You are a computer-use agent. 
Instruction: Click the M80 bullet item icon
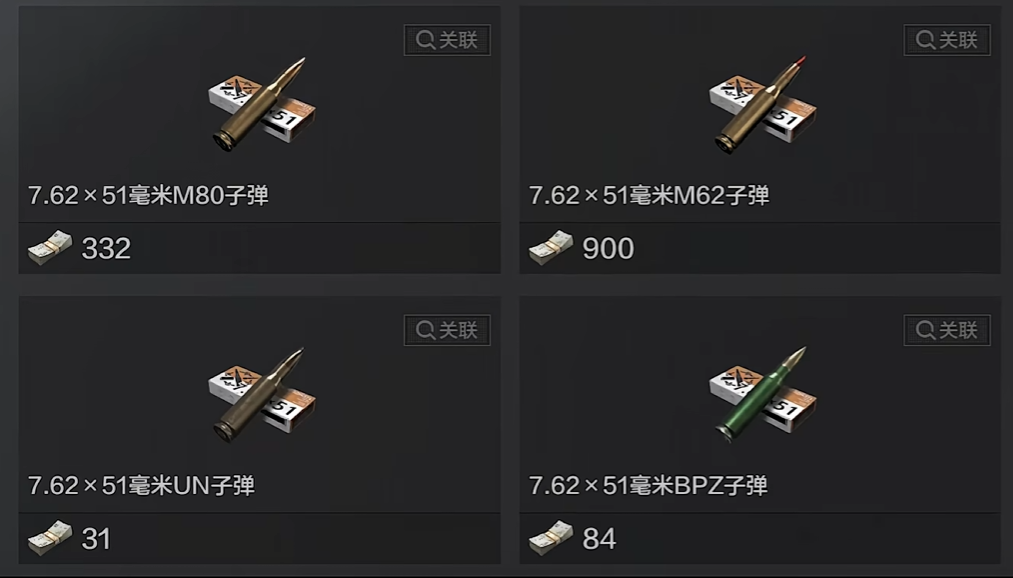point(262,105)
